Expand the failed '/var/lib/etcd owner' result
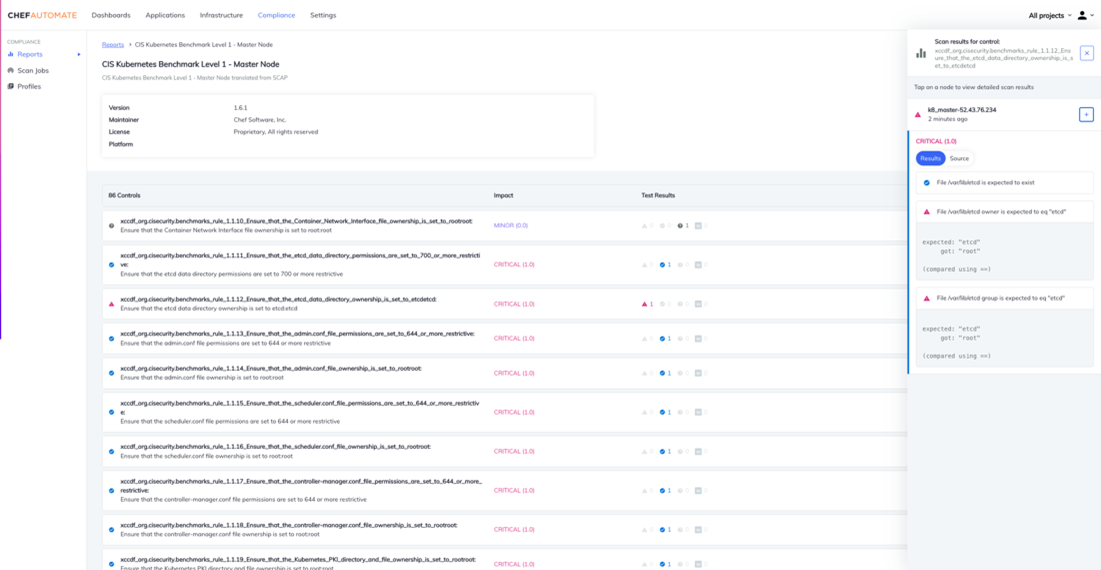The width and height of the screenshot is (1101, 570). [1004, 212]
